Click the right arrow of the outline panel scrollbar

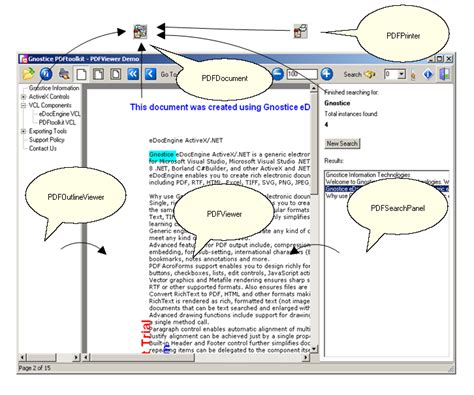[76, 357]
